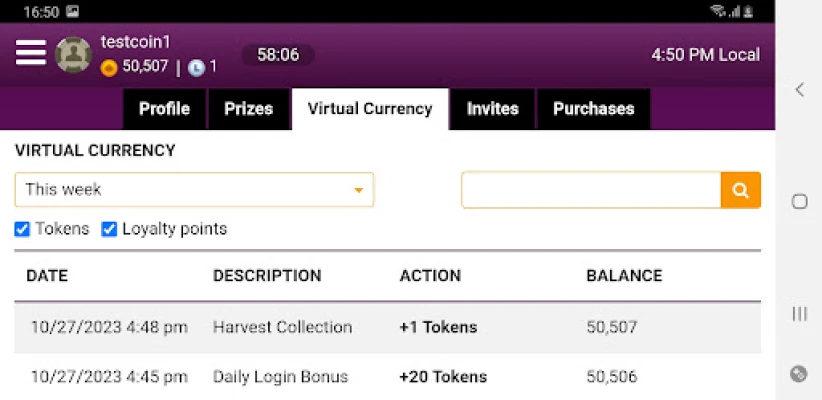Tap the Android back chevron
822x400 pixels.
pos(799,90)
